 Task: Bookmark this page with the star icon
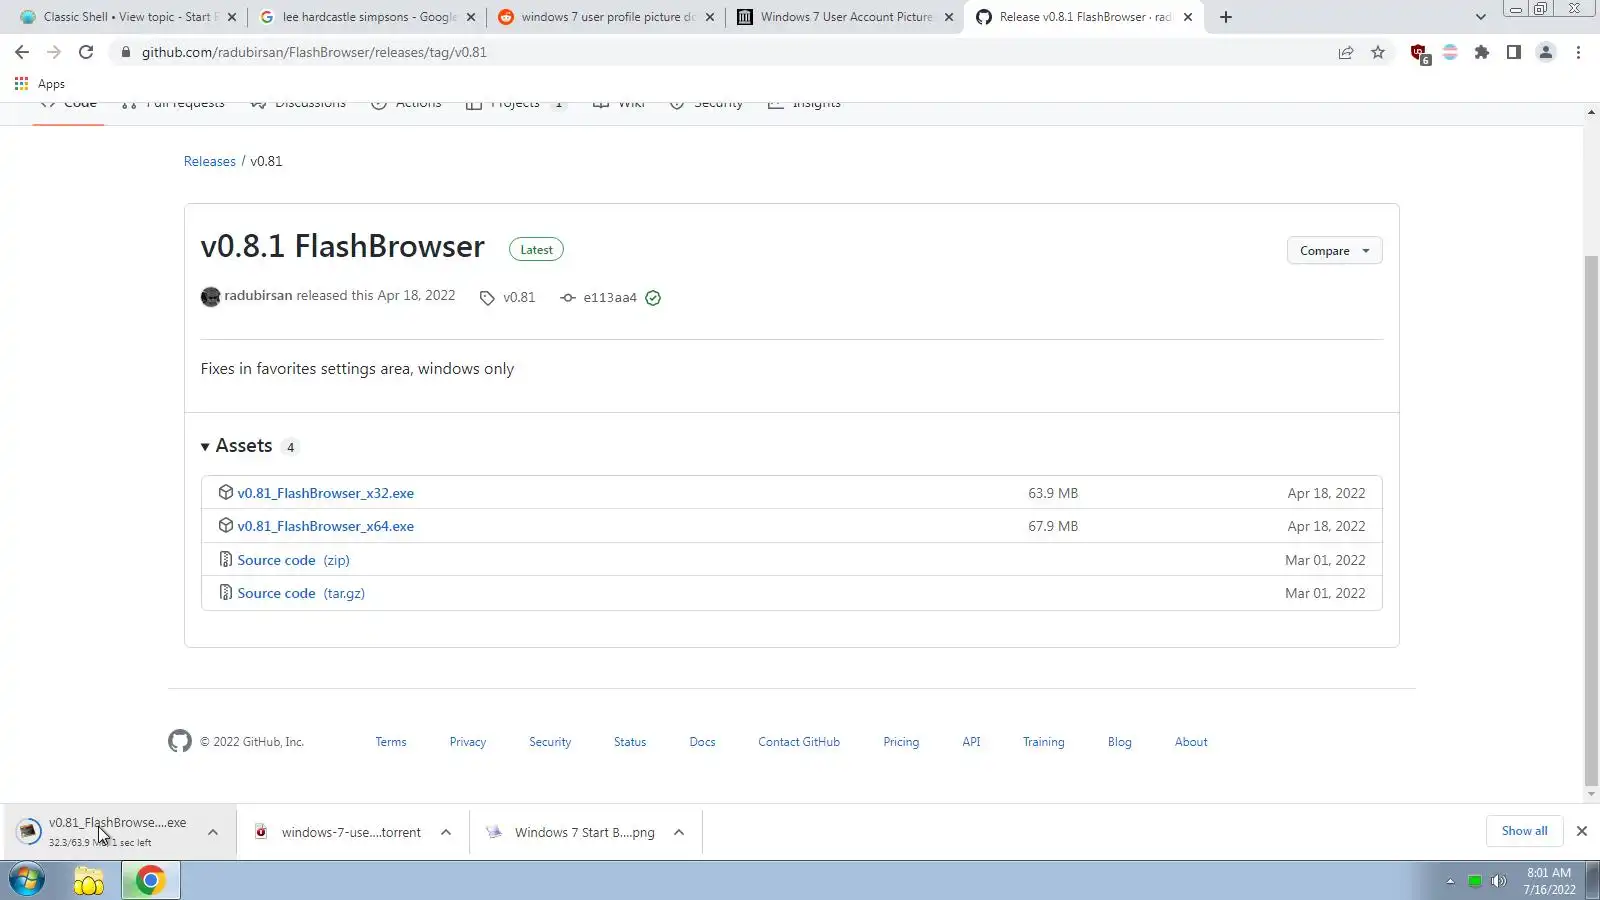point(1378,52)
